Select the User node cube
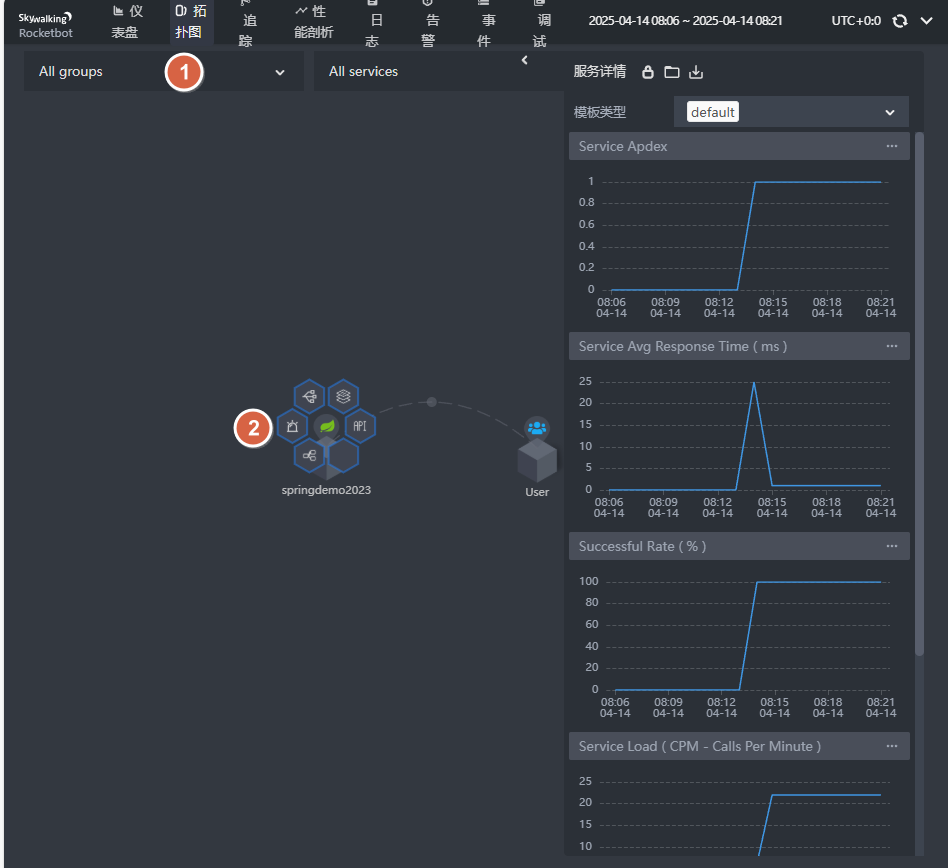The image size is (948, 868). pyautogui.click(x=537, y=459)
